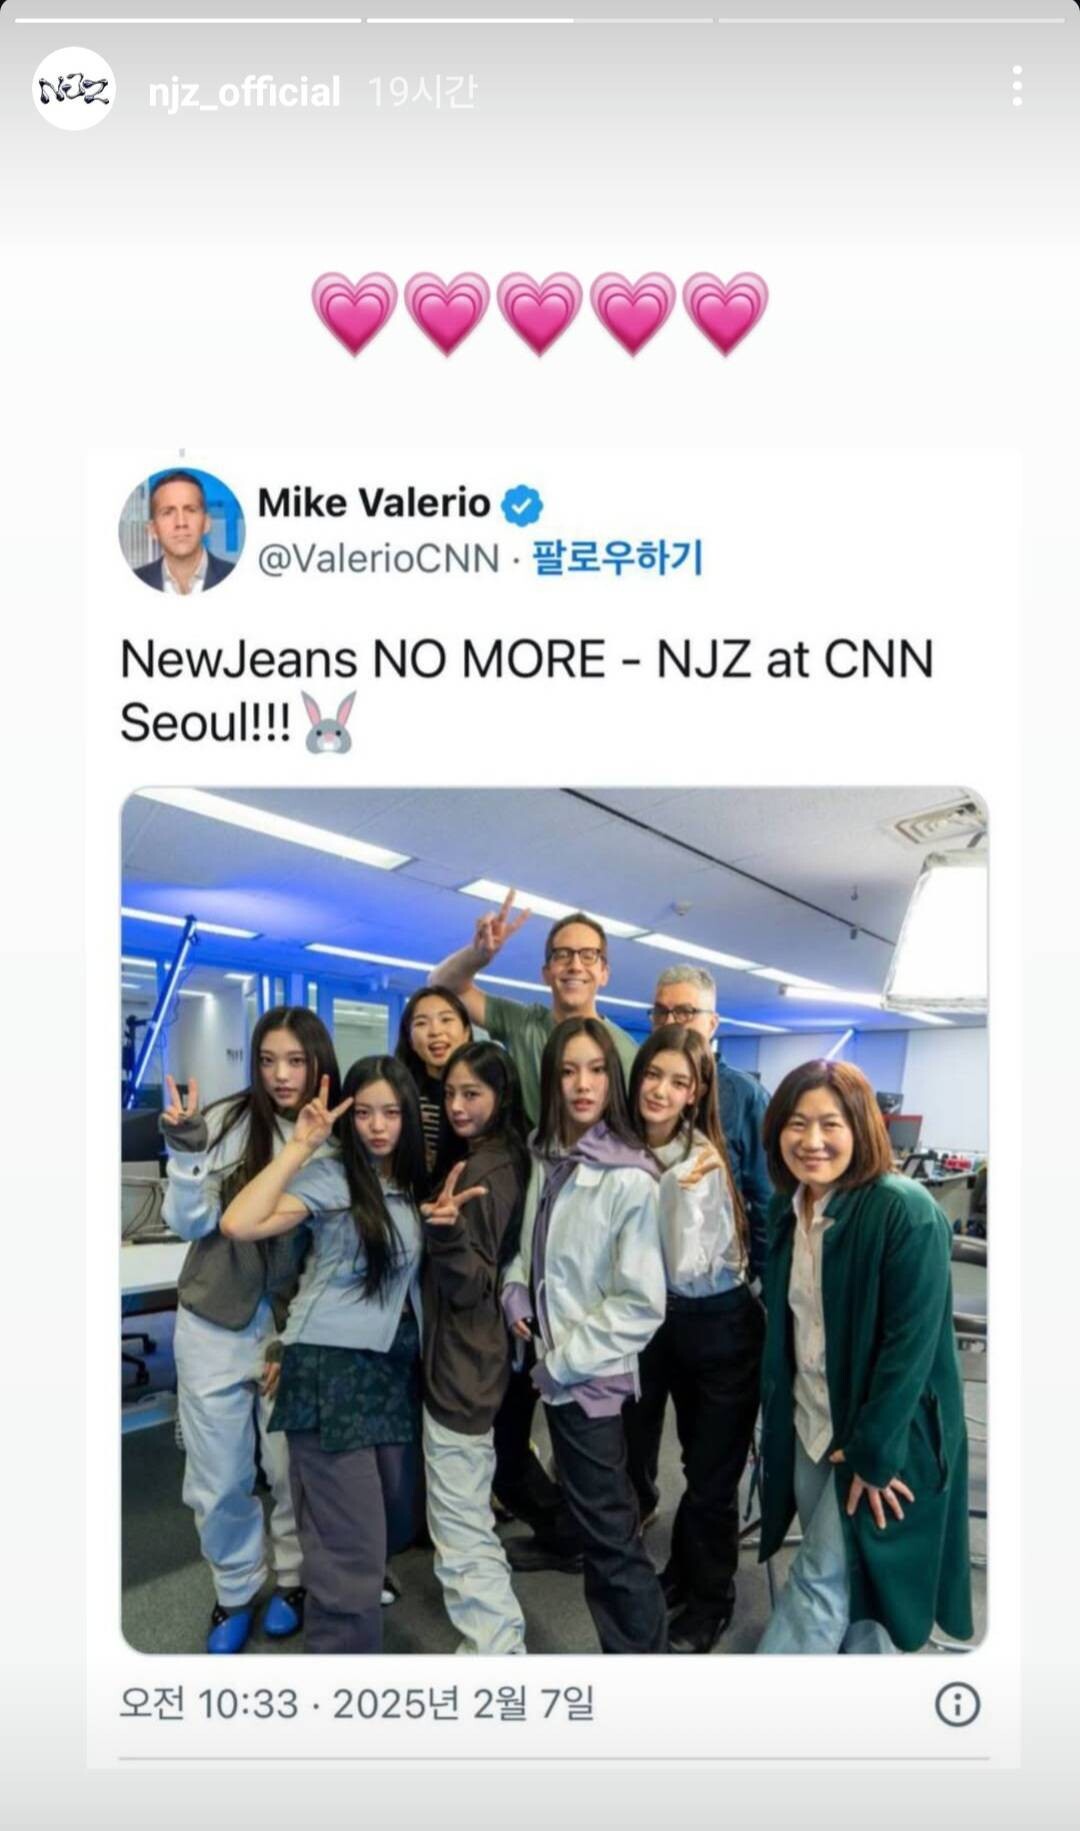
Task: Click the tweet text NewJeans NO MORE
Action: click(x=363, y=660)
